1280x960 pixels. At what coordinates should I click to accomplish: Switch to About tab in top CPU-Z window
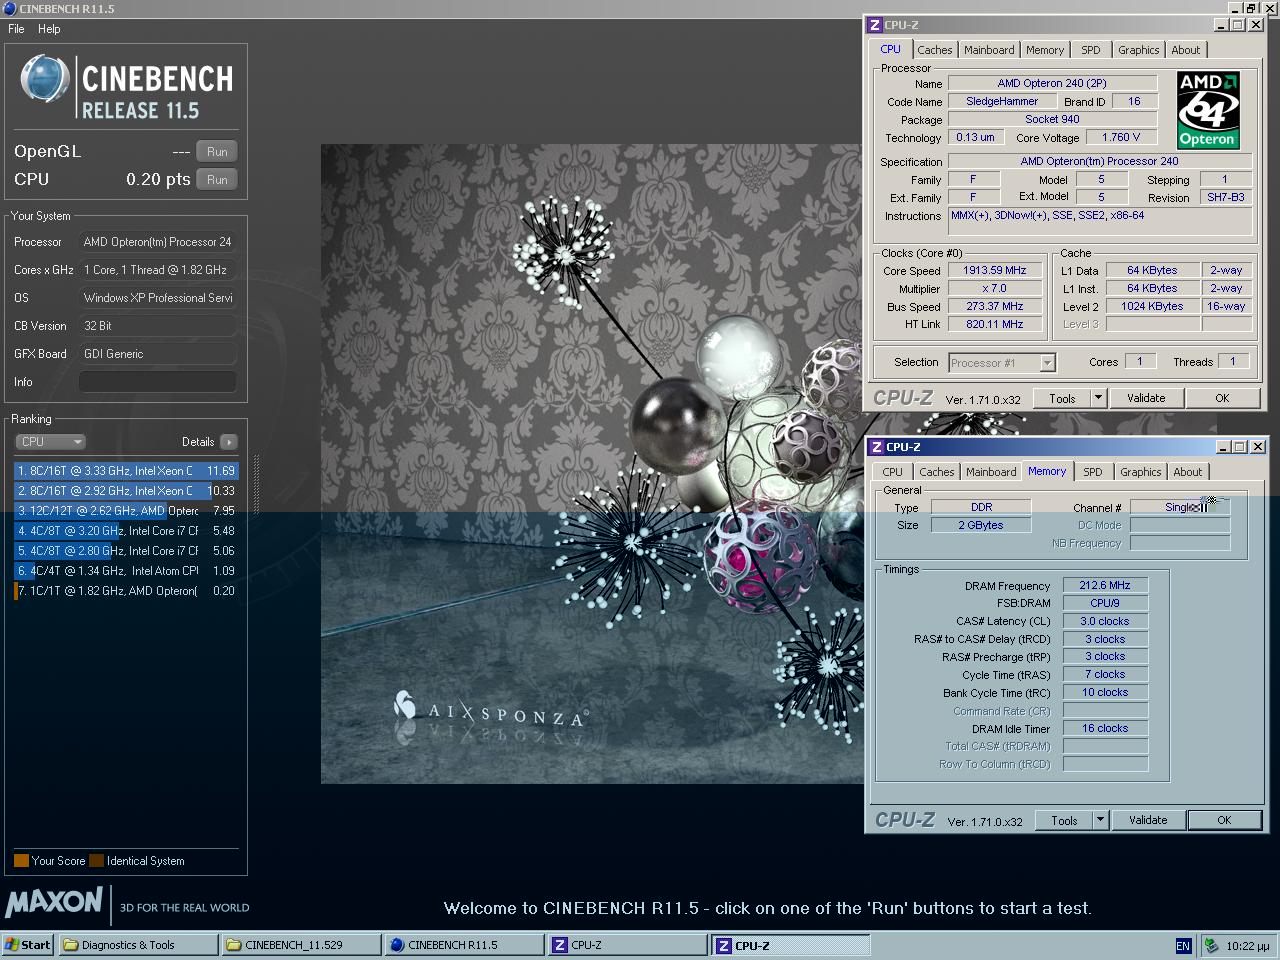tap(1186, 50)
